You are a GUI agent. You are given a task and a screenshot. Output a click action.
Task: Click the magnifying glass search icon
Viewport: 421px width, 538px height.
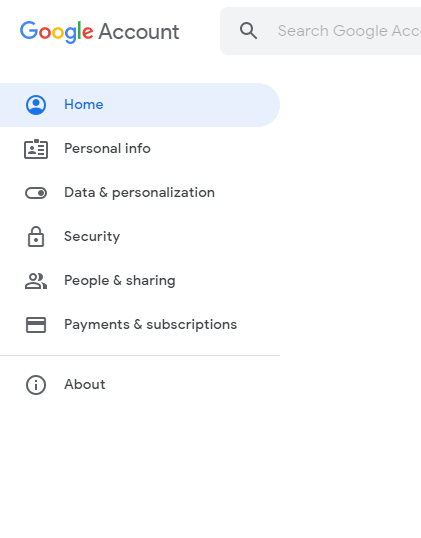click(248, 31)
